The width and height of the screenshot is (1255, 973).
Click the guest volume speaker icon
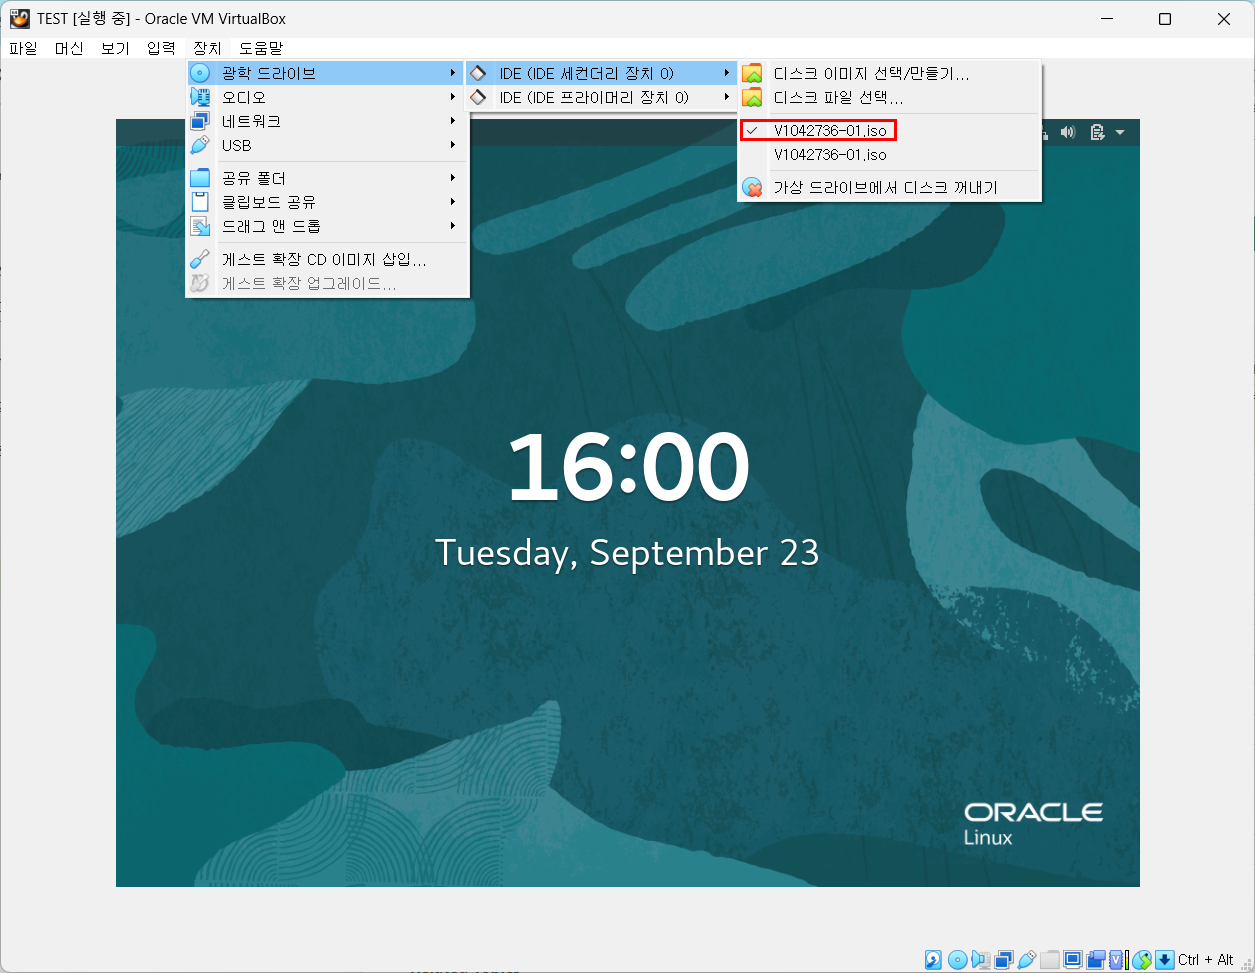[x=1069, y=132]
